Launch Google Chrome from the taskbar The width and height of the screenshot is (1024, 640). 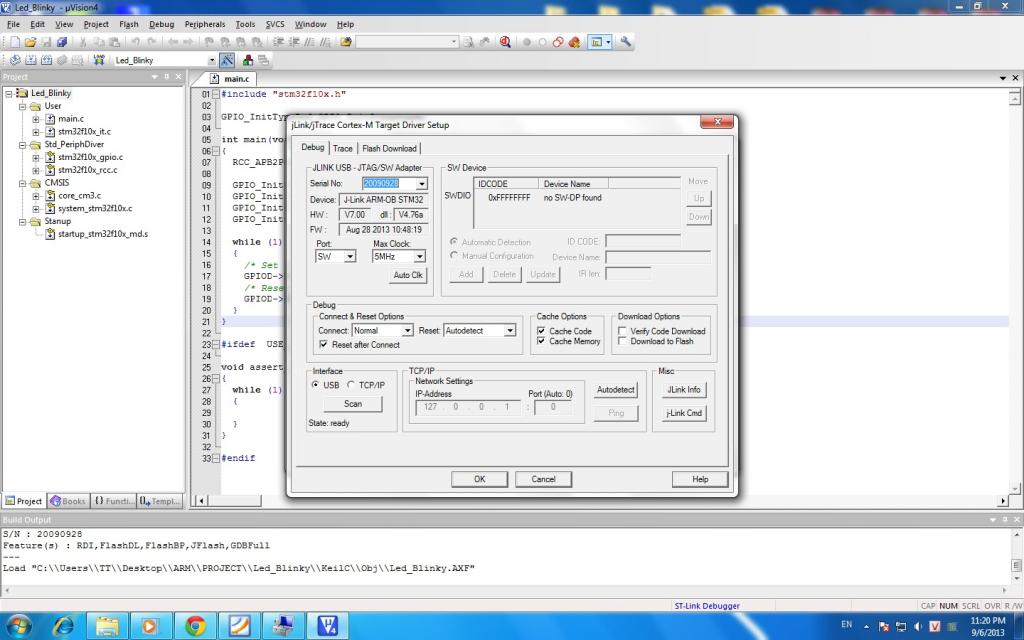(195, 626)
